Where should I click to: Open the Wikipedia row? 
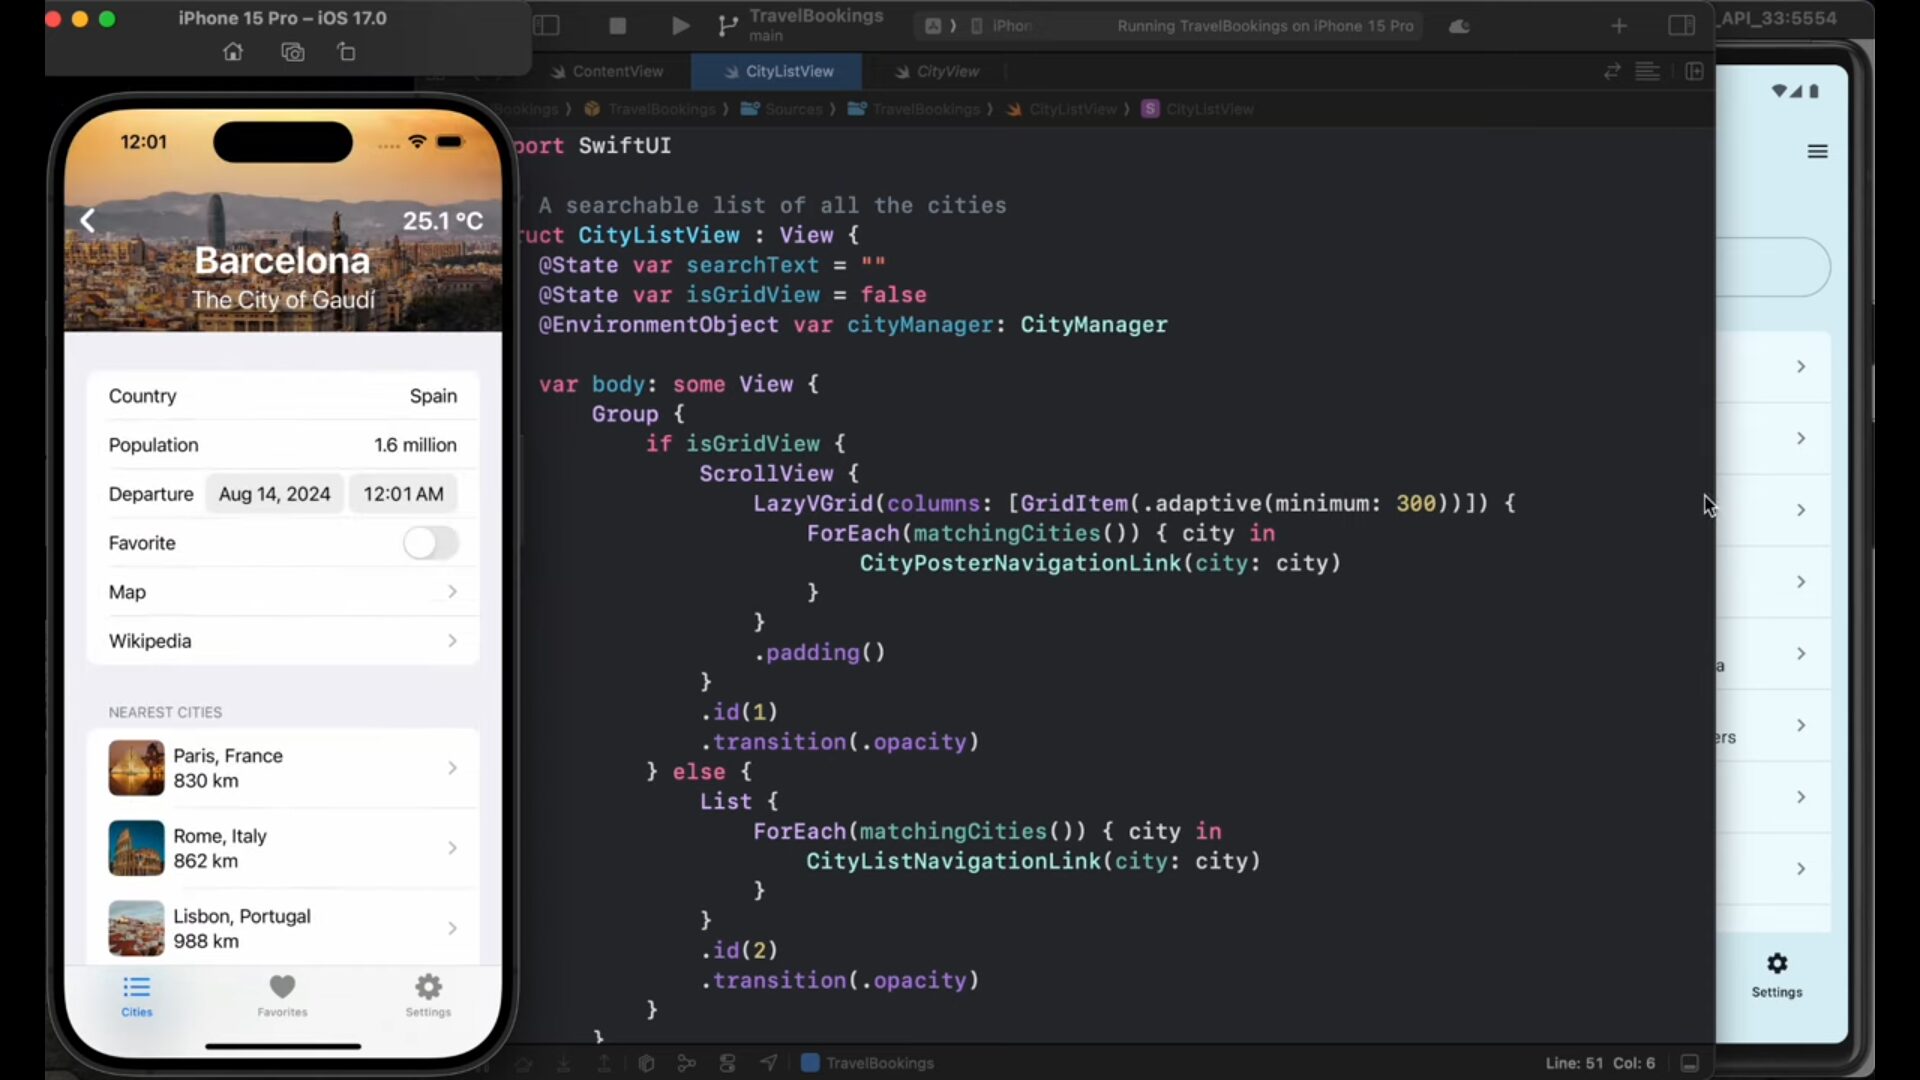pos(283,641)
